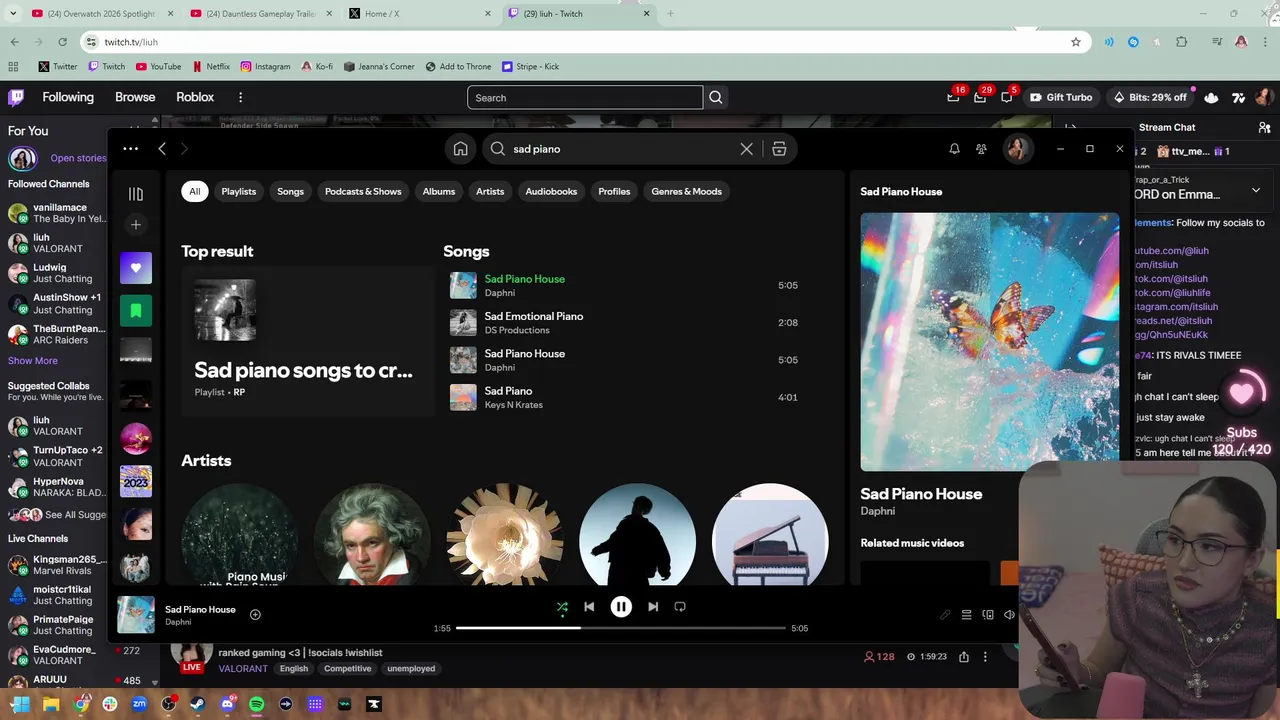Toggle the lyrics microphone icon
The image size is (1280, 720).
[945, 615]
